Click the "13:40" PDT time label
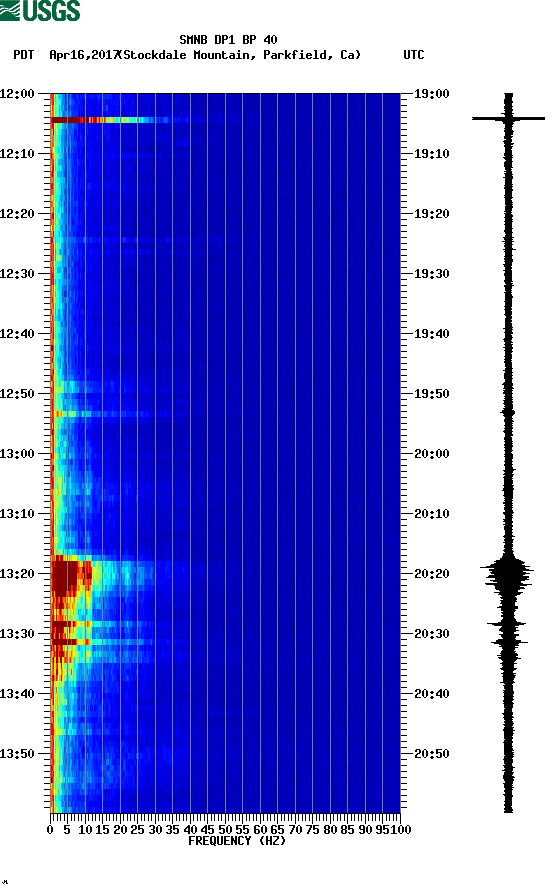 click(x=17, y=693)
